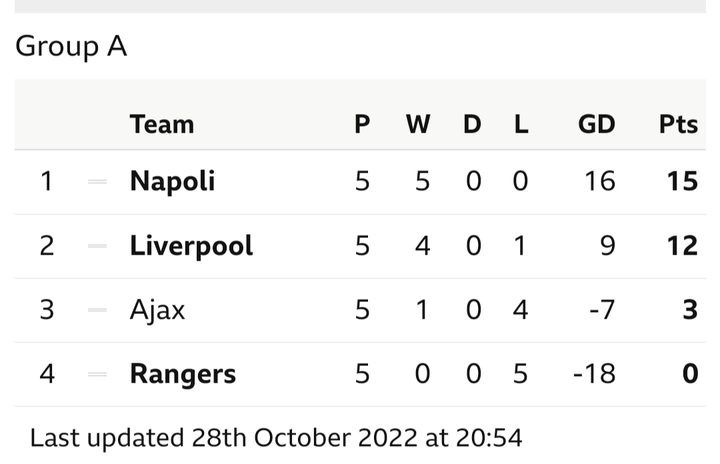720x464 pixels.
Task: Select the Group A heading
Action: 71,46
